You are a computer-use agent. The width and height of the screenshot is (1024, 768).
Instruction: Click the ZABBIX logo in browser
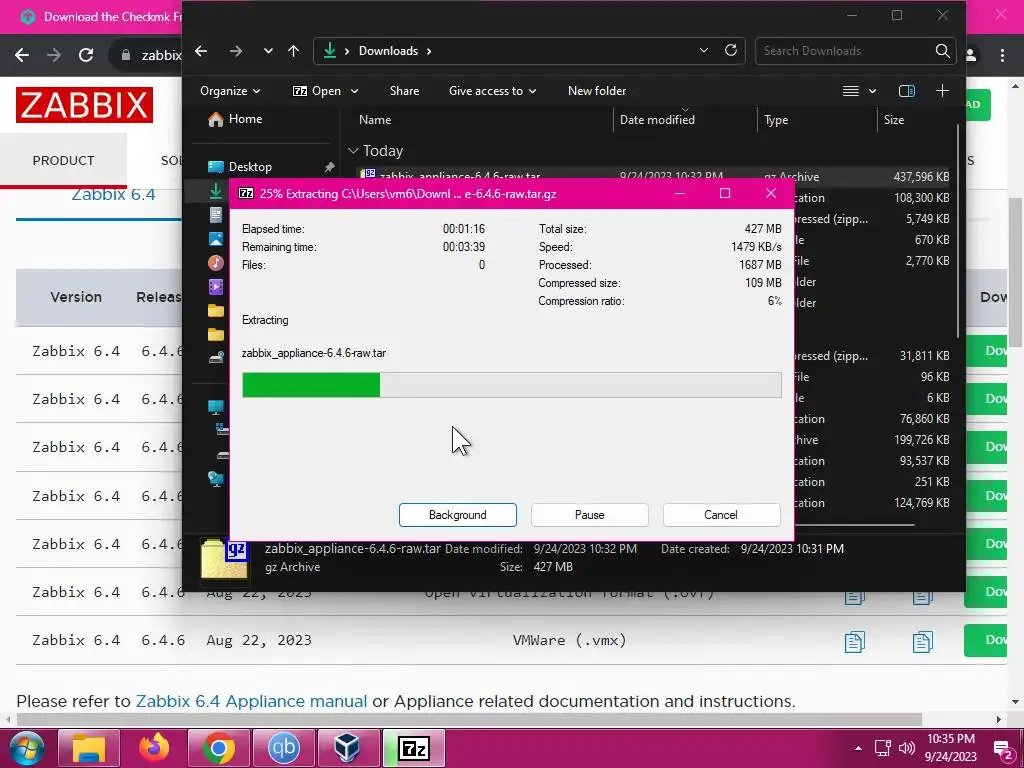click(84, 104)
